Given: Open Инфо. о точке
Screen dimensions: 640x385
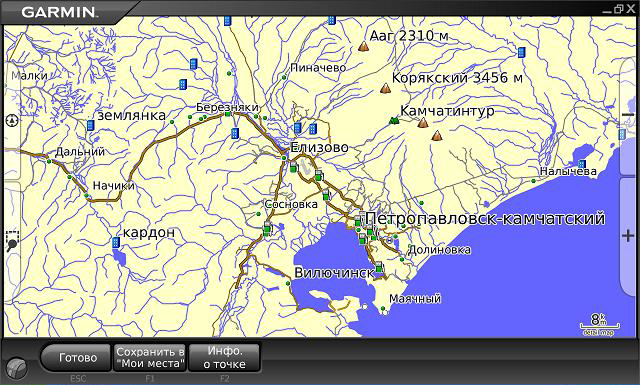Looking at the screenshot, I should 224,358.
